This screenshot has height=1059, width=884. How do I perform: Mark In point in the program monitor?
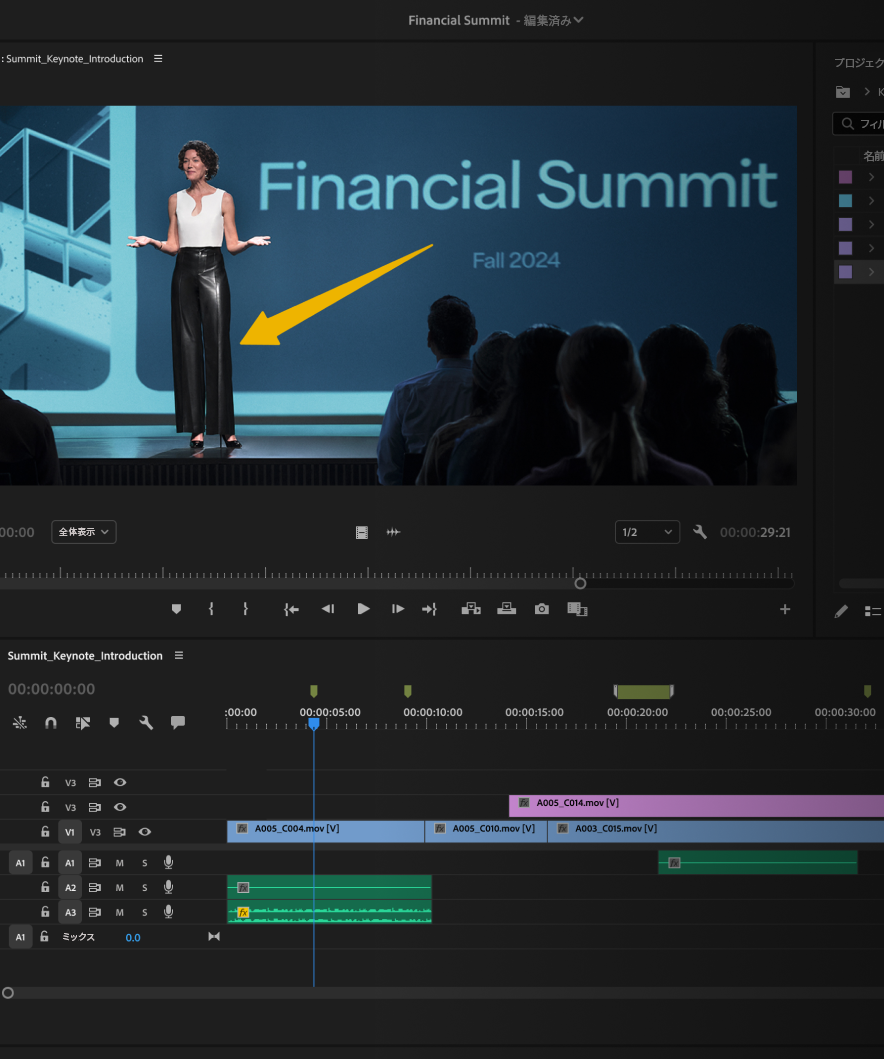pos(211,609)
